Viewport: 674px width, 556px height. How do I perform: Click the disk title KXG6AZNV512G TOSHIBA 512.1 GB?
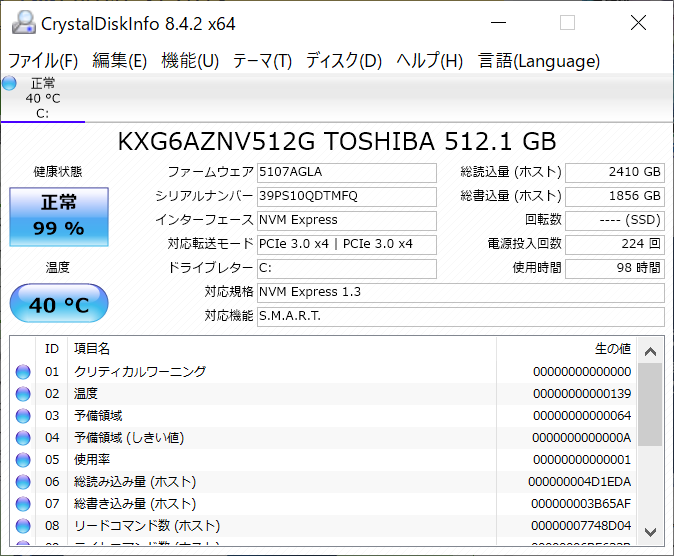[337, 141]
